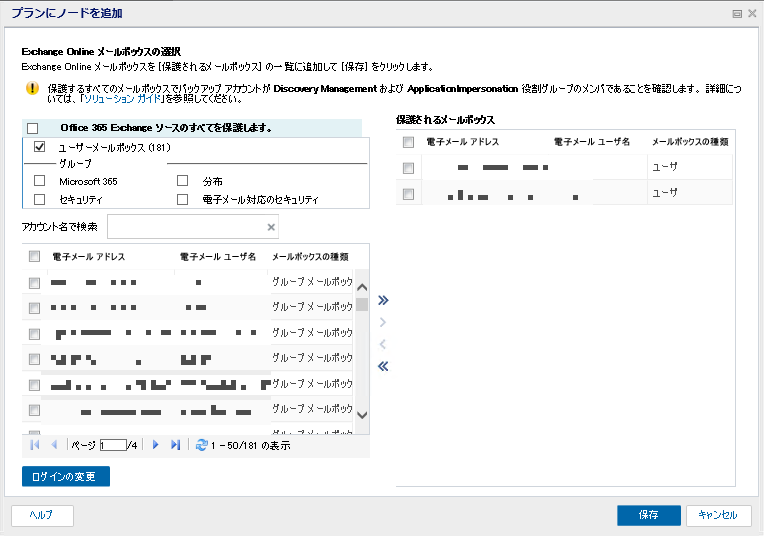The image size is (764, 536).
Task: Sort left list by 電子メール アドレス
Action: [x=89, y=257]
